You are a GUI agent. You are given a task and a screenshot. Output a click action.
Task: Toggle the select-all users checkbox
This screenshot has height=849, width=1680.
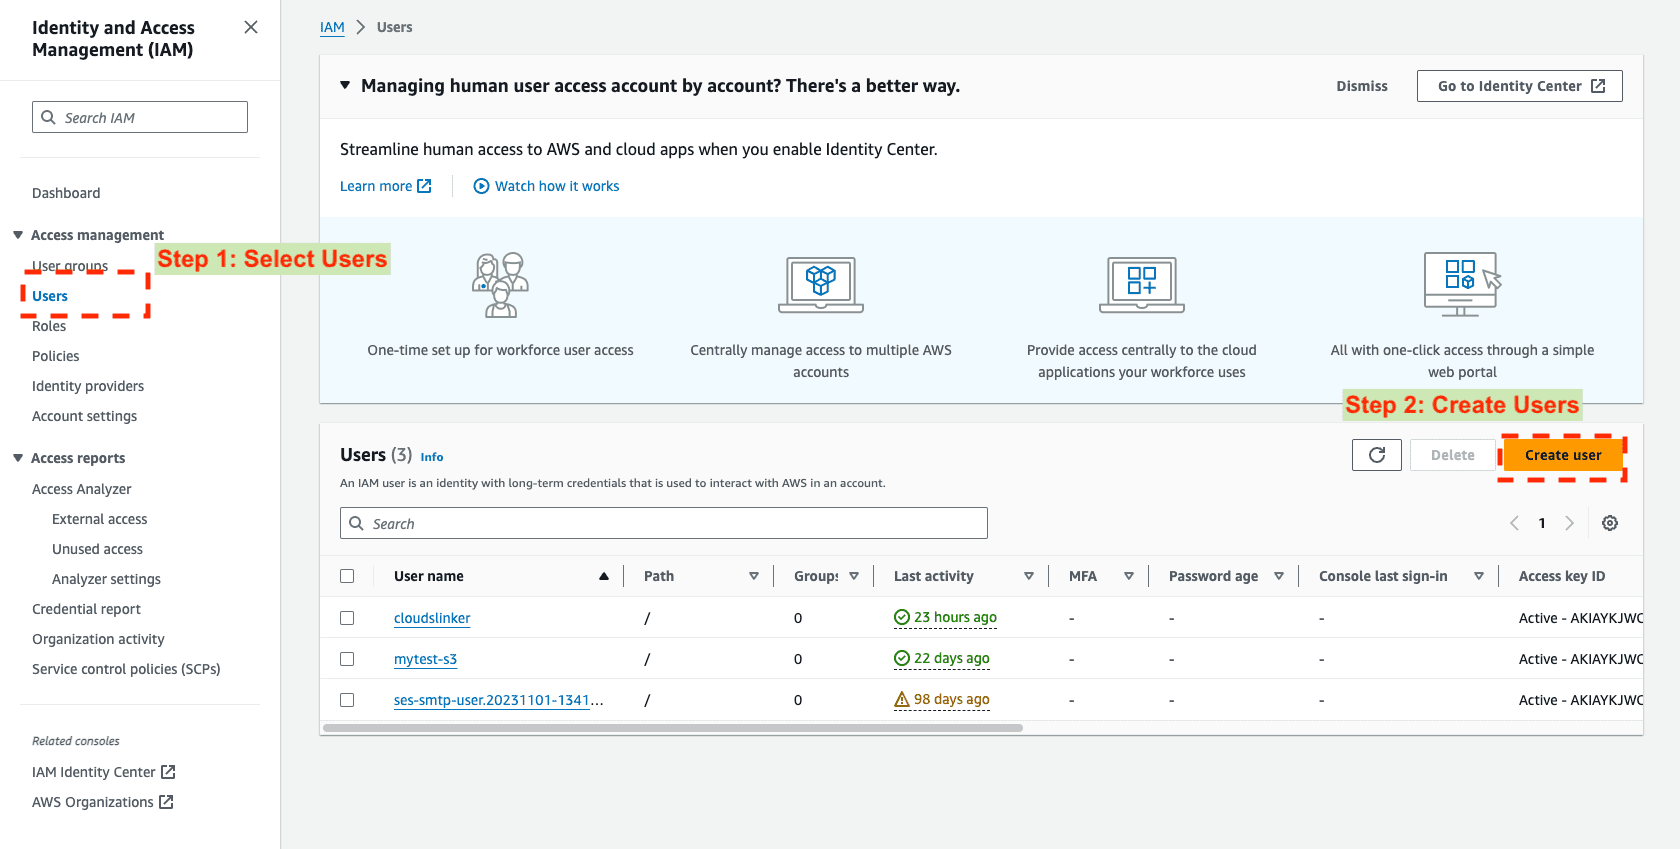(347, 576)
